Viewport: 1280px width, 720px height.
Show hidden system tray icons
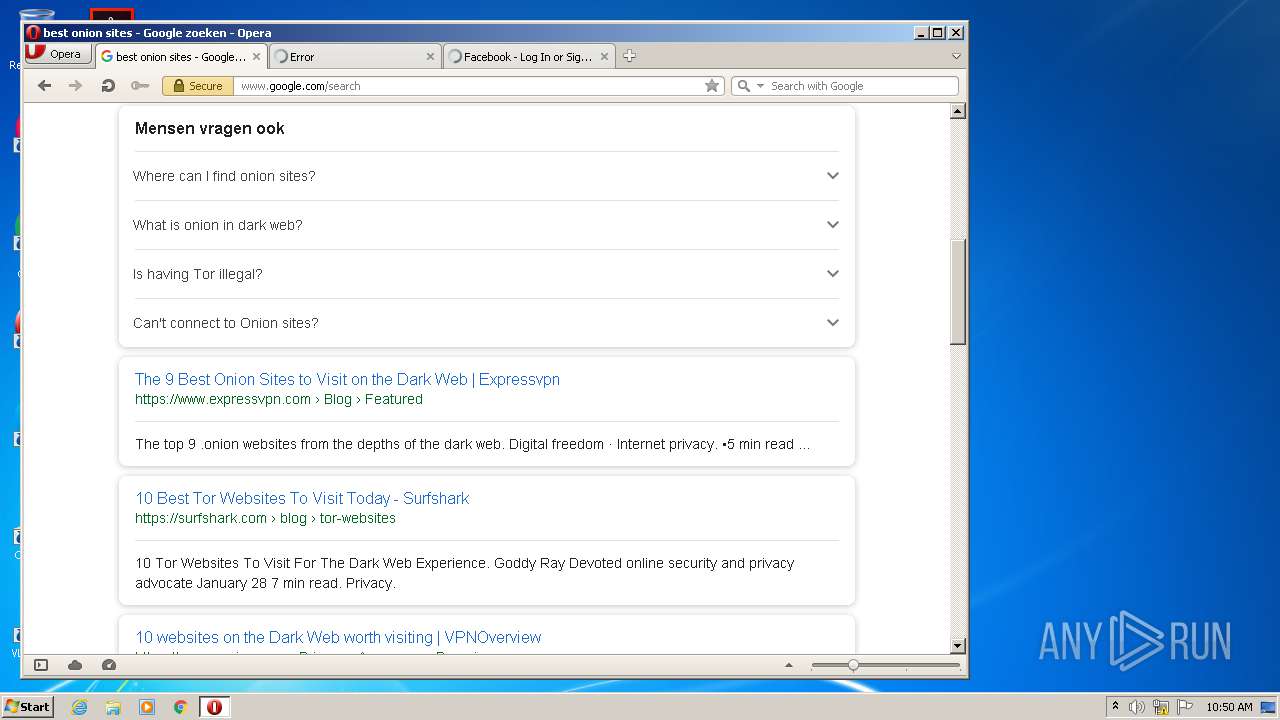1116,707
